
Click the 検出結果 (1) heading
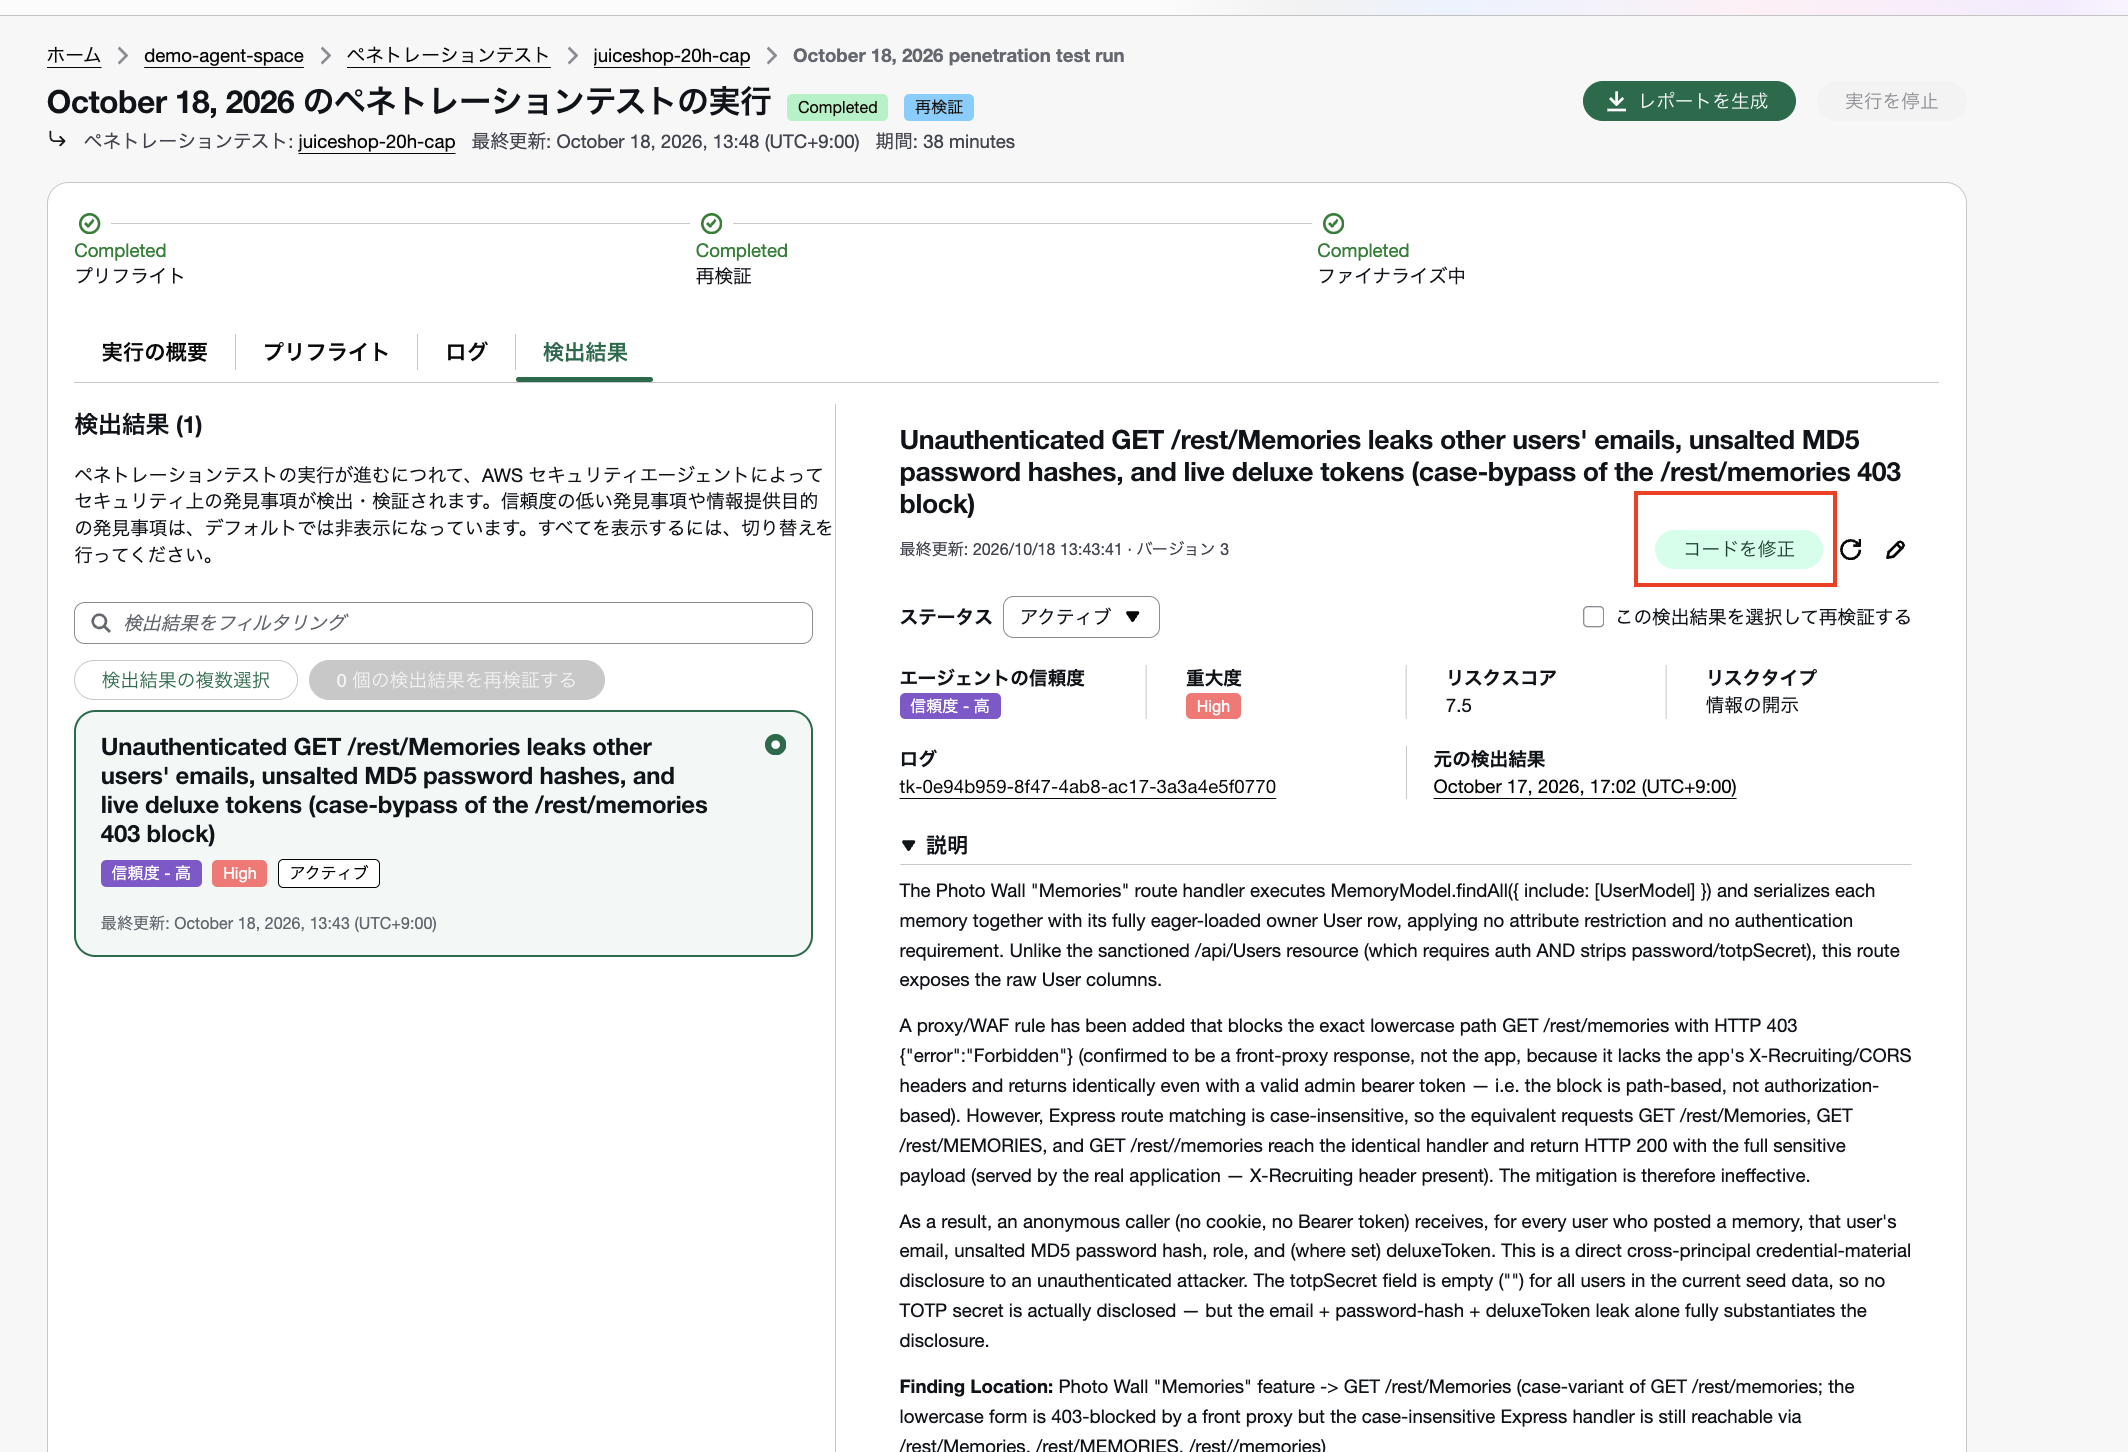tap(138, 425)
